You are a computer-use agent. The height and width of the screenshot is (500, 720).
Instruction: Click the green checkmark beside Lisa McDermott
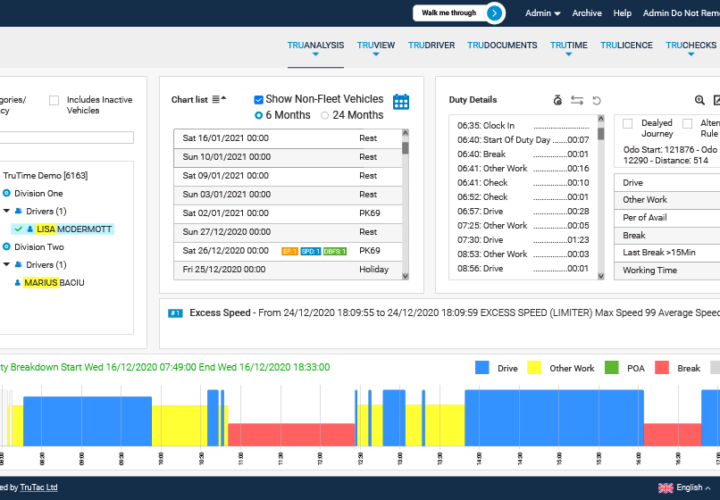point(18,229)
